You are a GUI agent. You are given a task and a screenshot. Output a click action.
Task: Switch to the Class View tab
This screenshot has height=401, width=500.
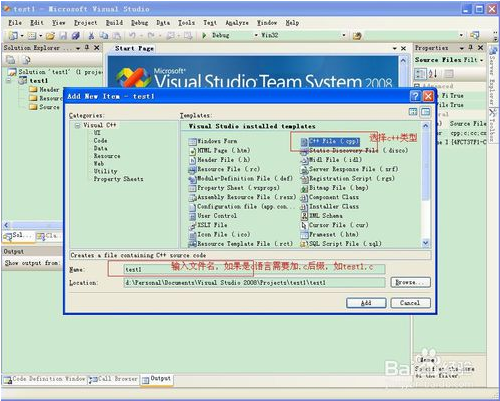pos(48,236)
